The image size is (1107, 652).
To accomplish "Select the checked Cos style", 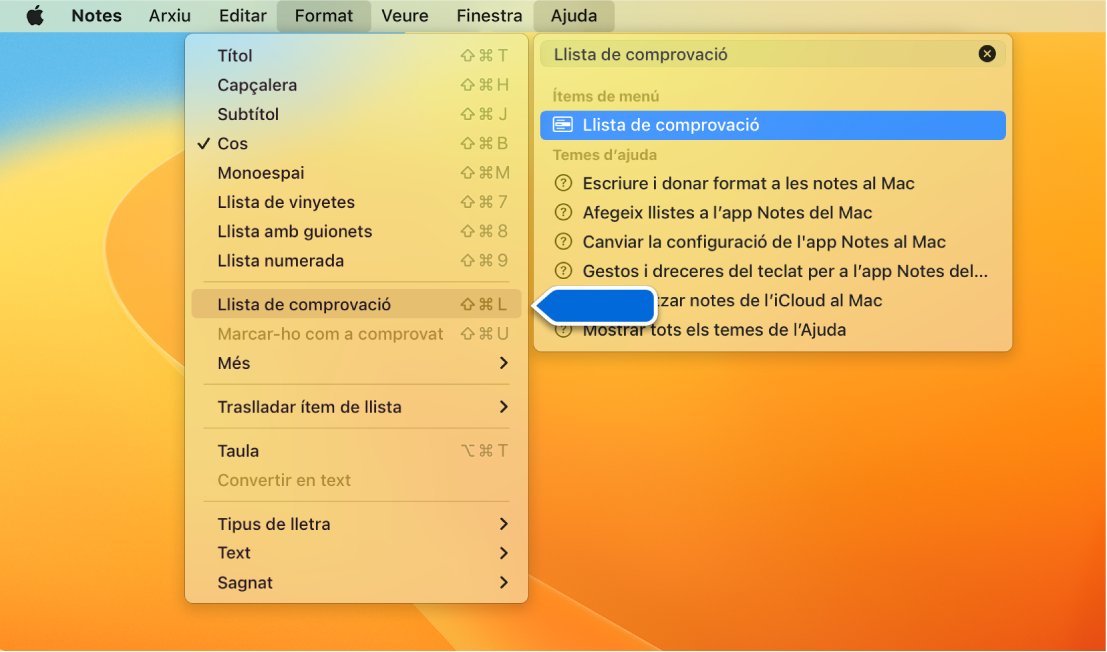I will (357, 143).
